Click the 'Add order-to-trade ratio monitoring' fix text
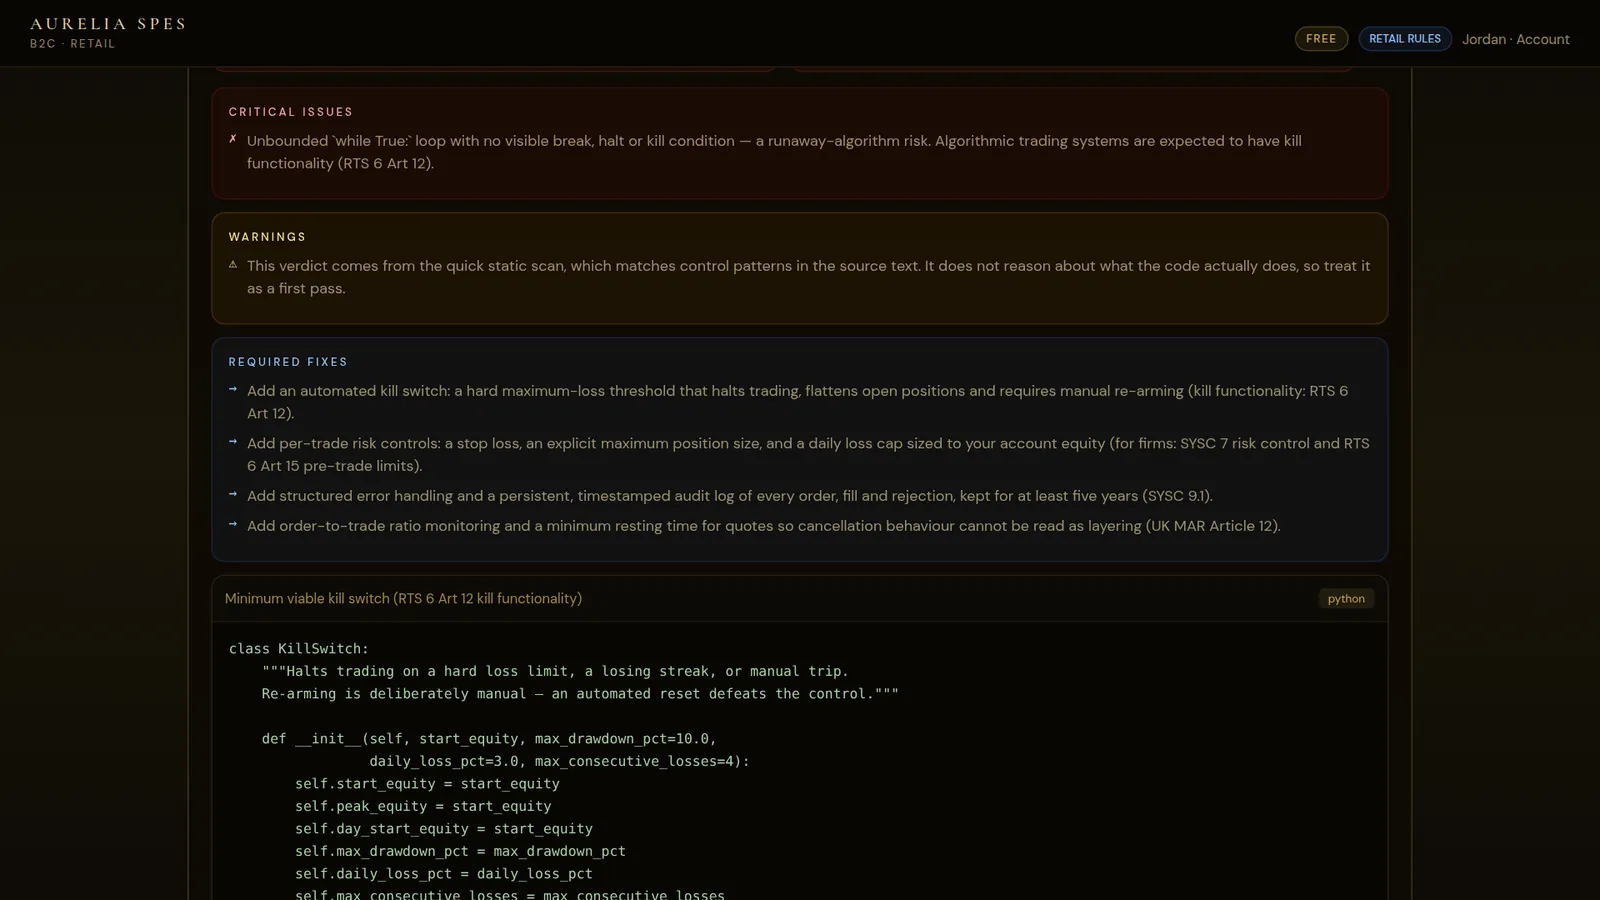The width and height of the screenshot is (1600, 900). [764, 526]
